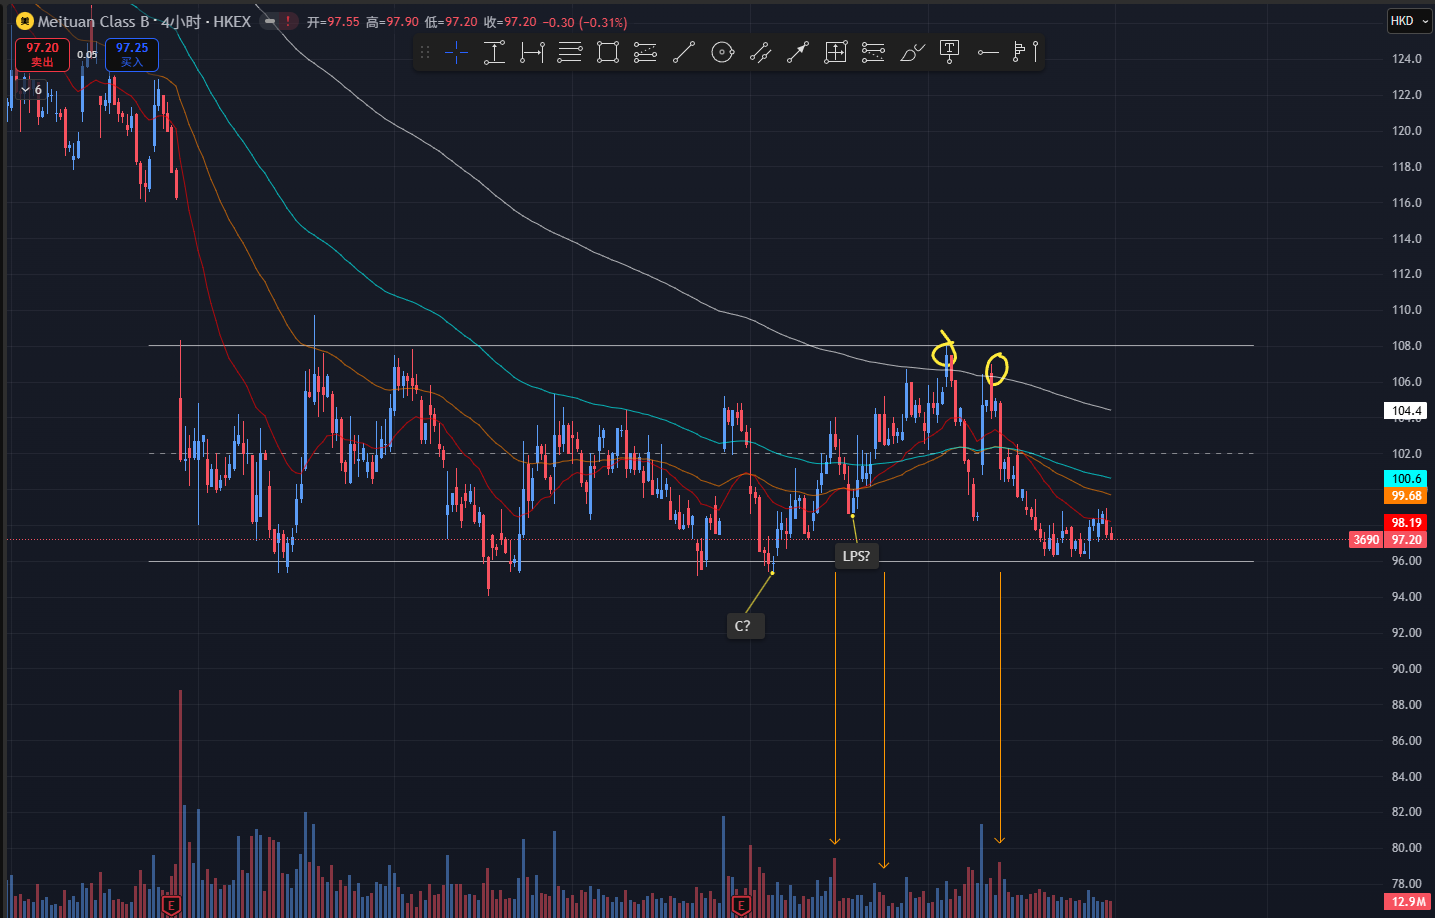Image resolution: width=1435 pixels, height=918 pixels.
Task: Click the 97.25 buy button
Action: pyautogui.click(x=132, y=55)
